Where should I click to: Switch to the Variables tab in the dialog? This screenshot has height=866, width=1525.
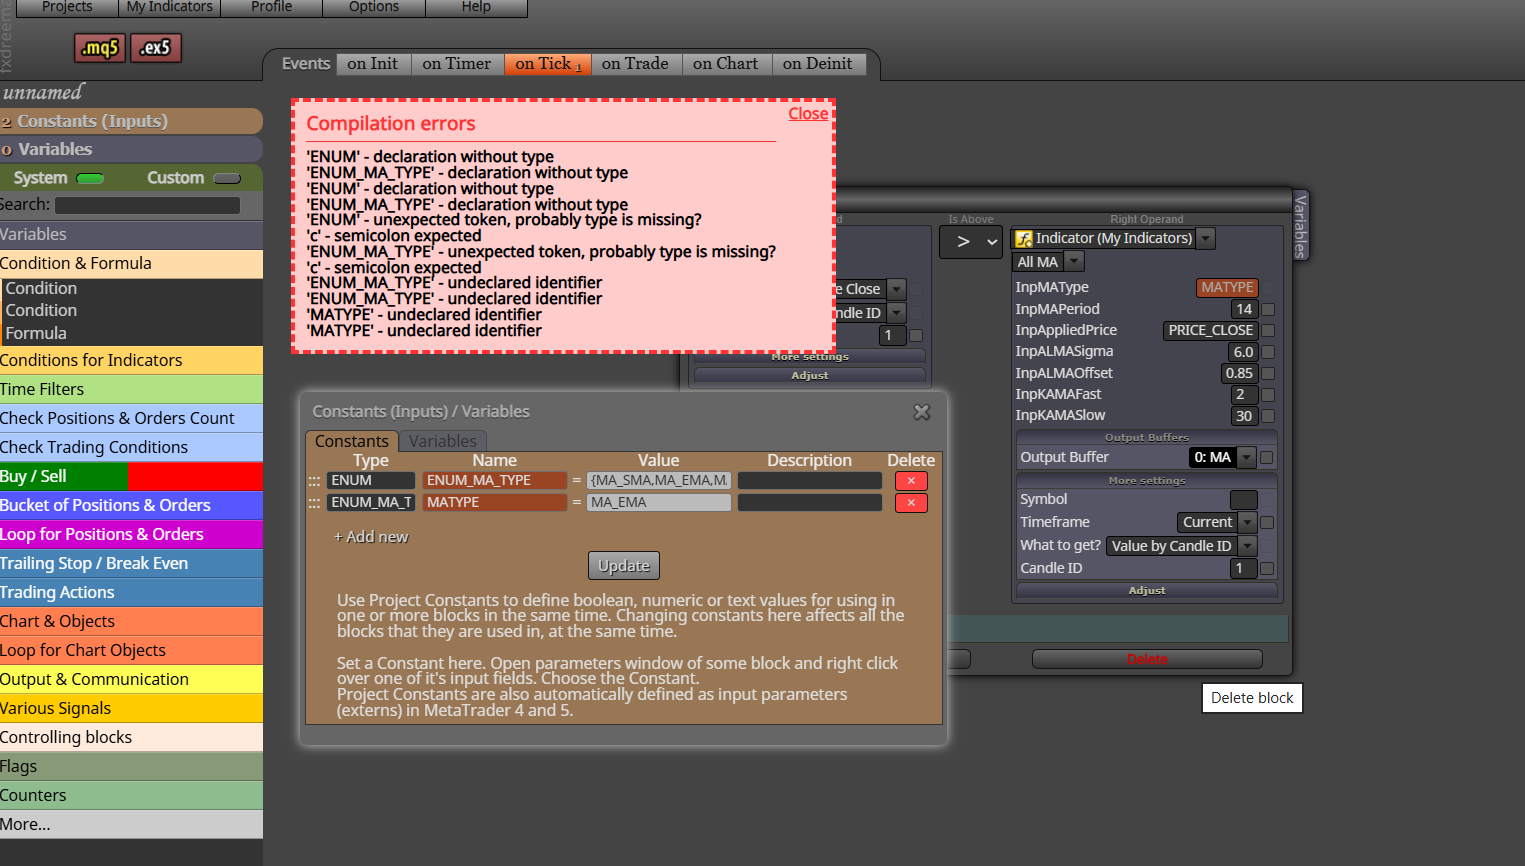point(443,442)
